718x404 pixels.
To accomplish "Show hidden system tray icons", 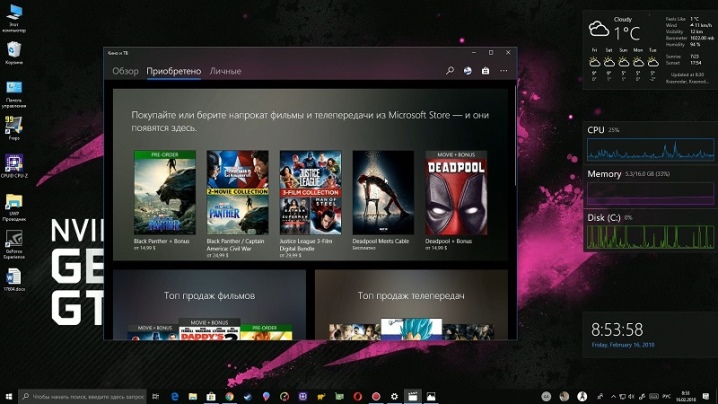I will click(x=614, y=397).
